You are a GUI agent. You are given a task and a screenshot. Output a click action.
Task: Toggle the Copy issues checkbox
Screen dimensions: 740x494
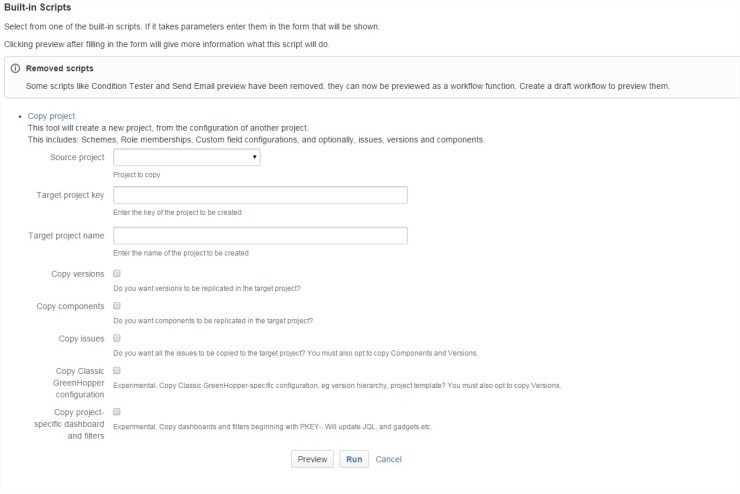coord(117,338)
